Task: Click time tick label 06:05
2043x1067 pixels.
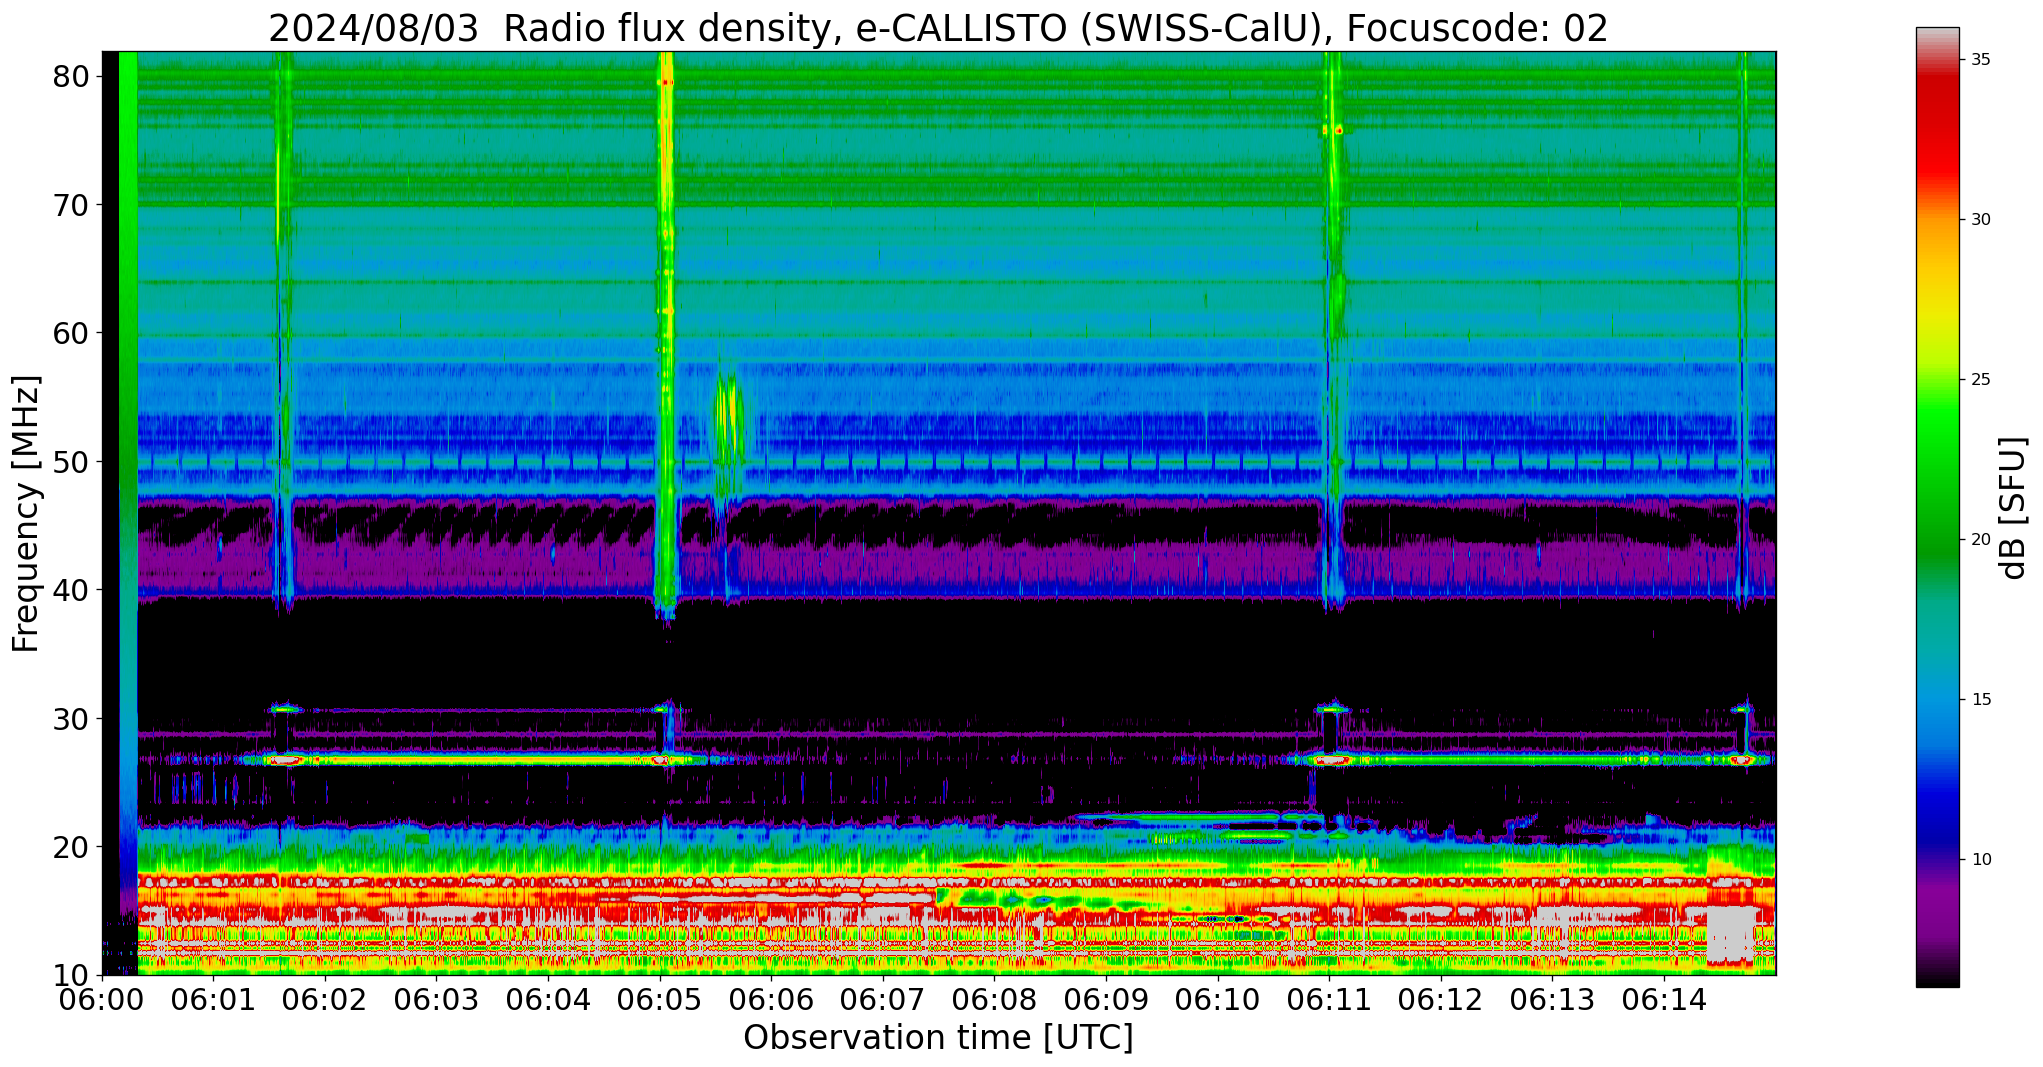Action: [660, 1000]
